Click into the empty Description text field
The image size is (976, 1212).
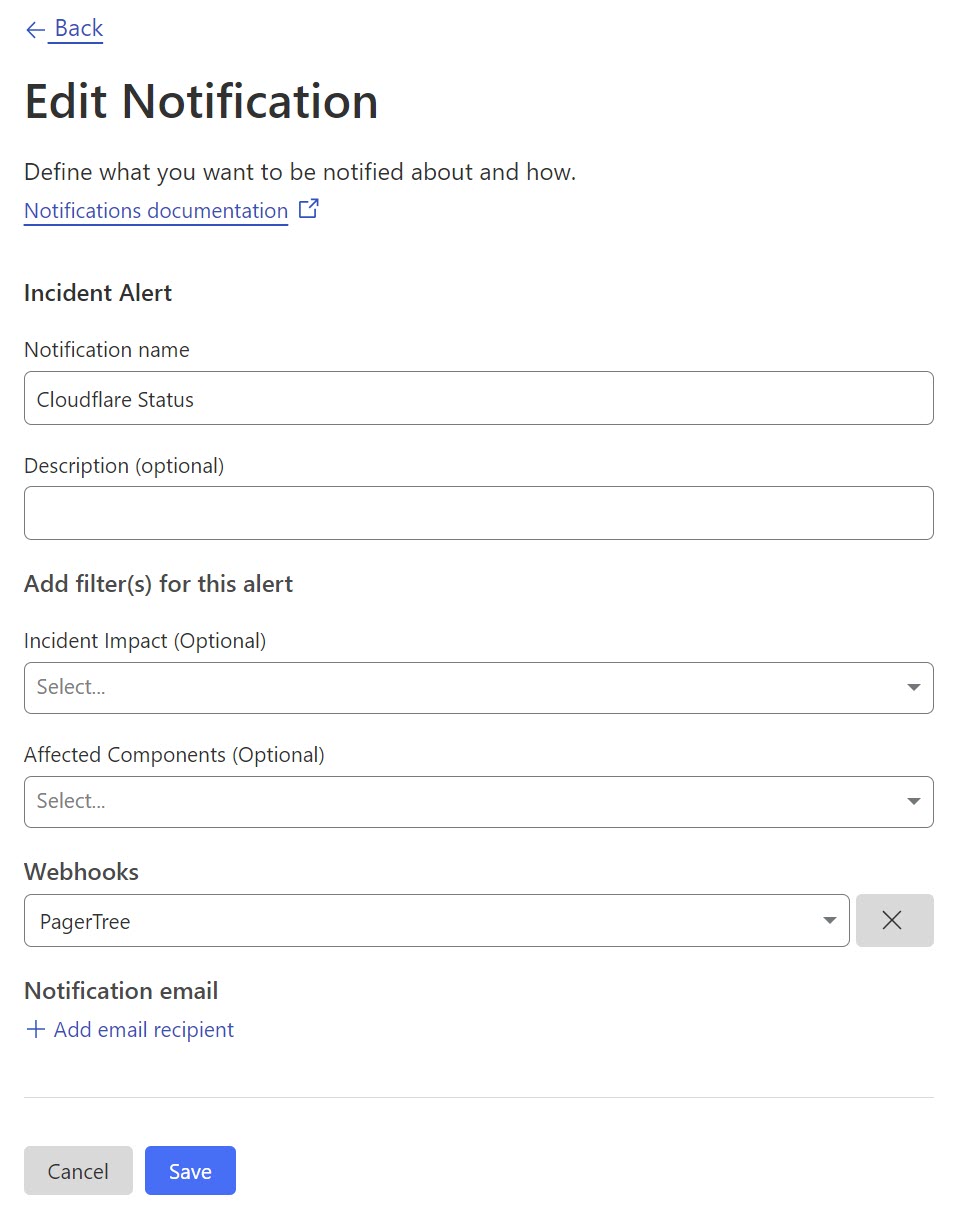(478, 513)
